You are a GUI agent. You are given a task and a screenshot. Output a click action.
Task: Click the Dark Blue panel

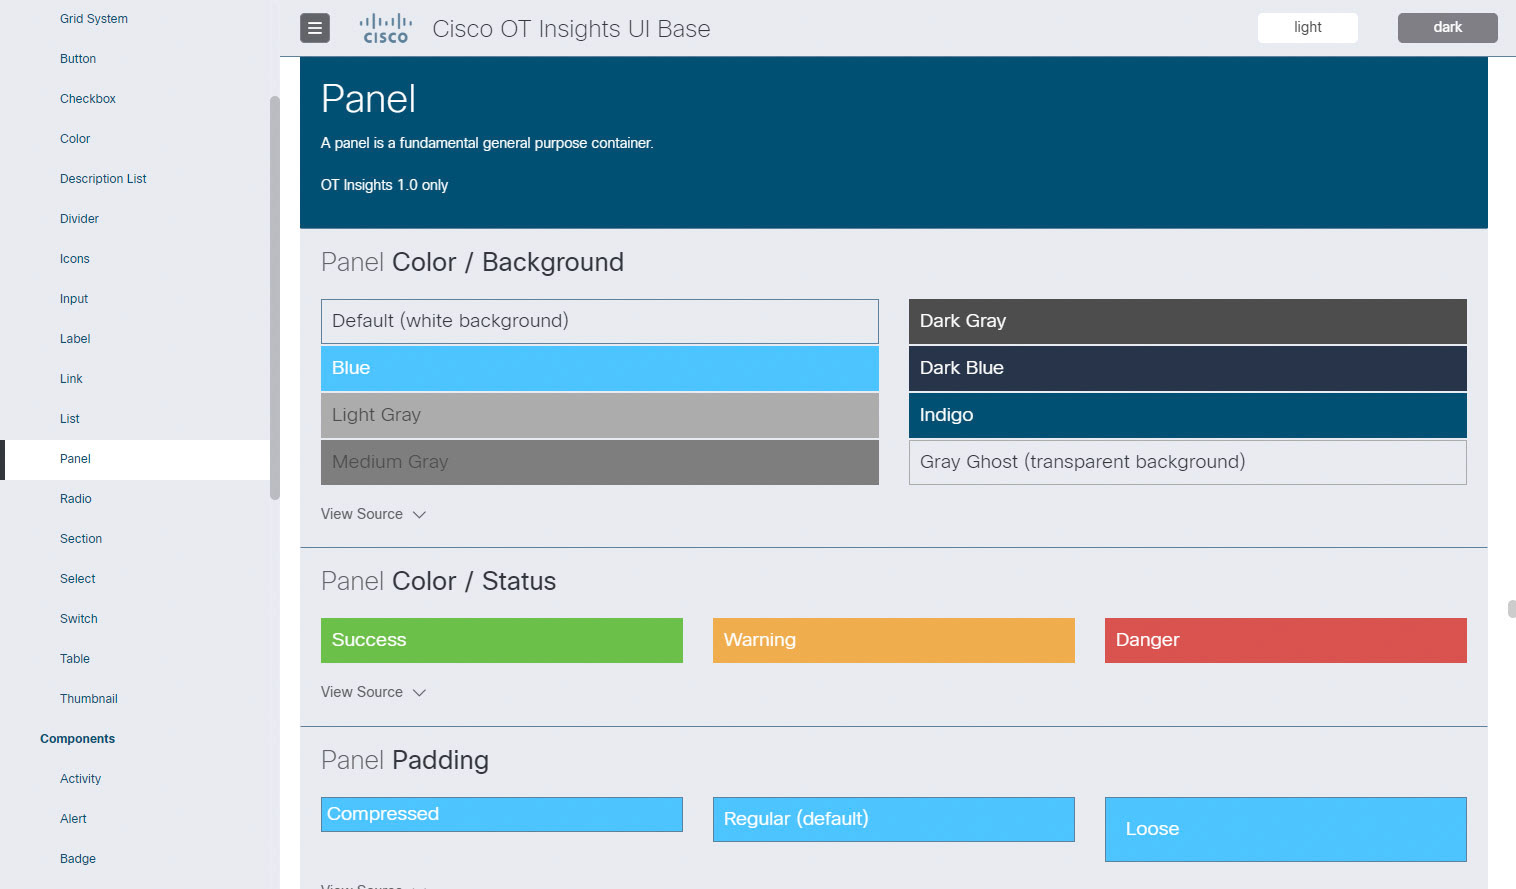pyautogui.click(x=1188, y=368)
